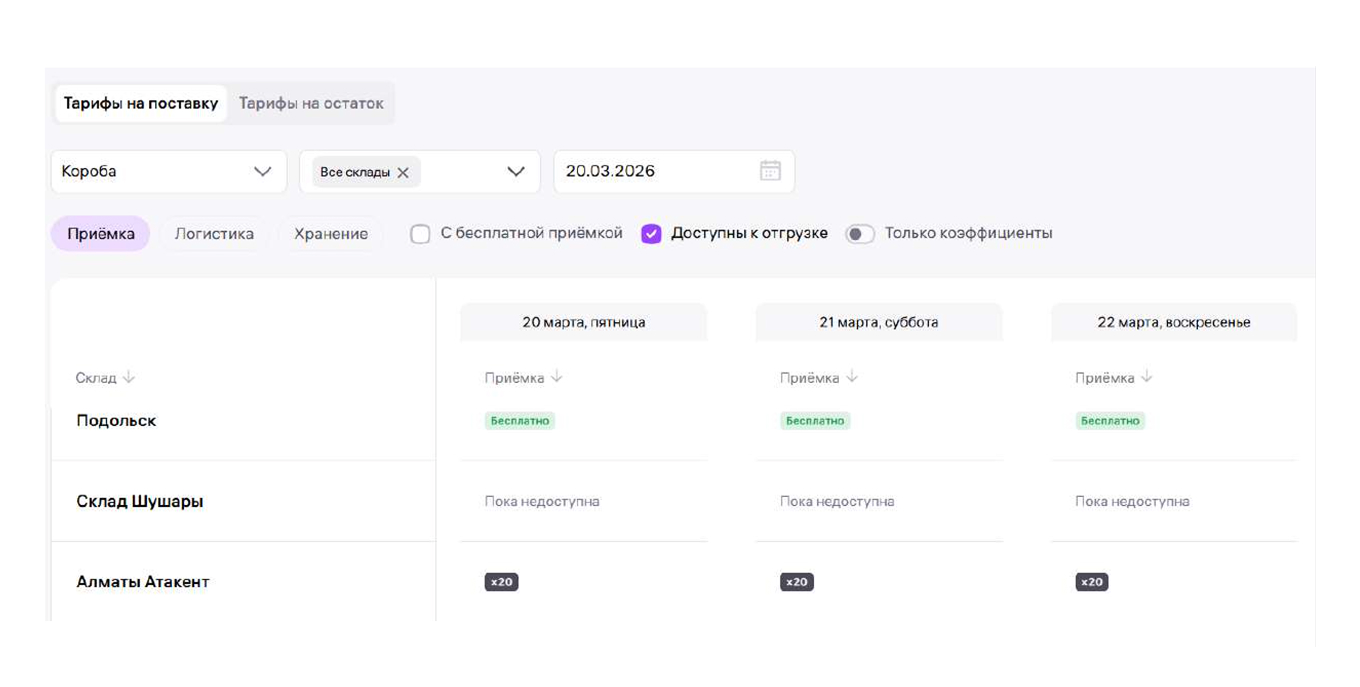The height and width of the screenshot is (687, 1360).
Task: Sort Приёмка arrow under 22 марта
Action: coord(1147,378)
